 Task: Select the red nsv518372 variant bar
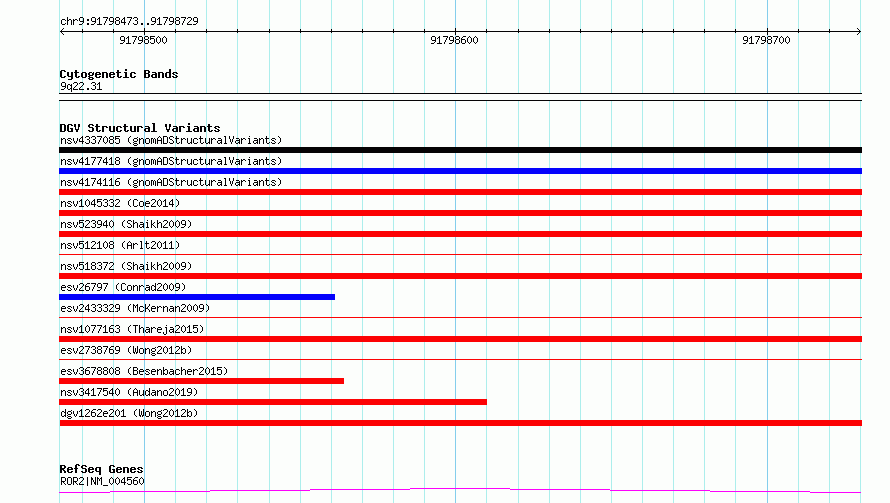(x=460, y=276)
